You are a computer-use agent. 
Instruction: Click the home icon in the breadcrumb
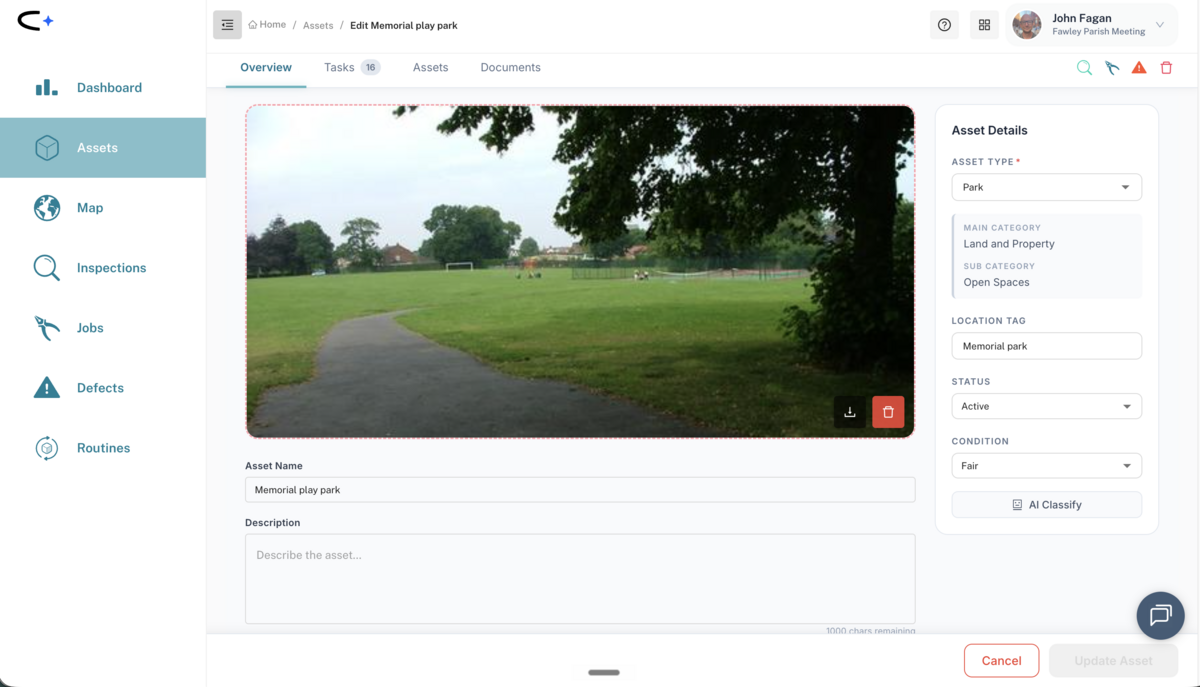tap(253, 25)
